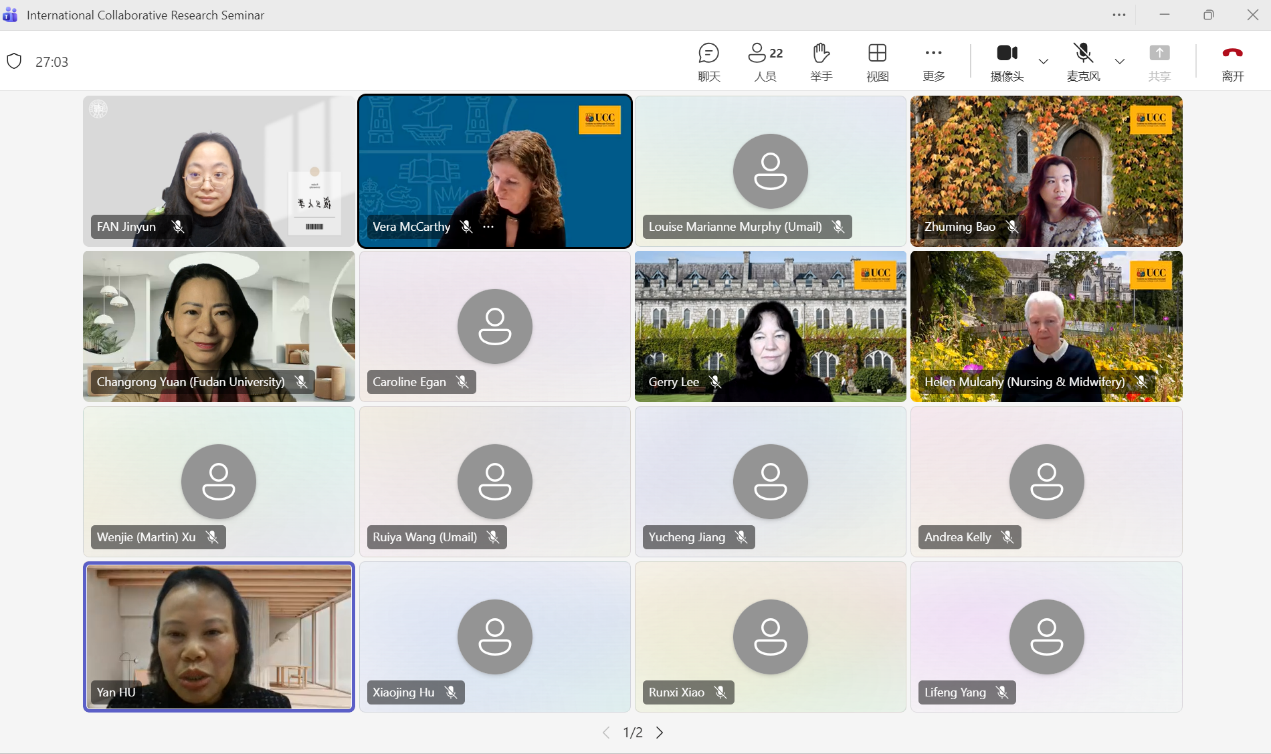This screenshot has height=754, width=1271.
Task: Open title bar three-dot menu
Action: coord(1119,15)
